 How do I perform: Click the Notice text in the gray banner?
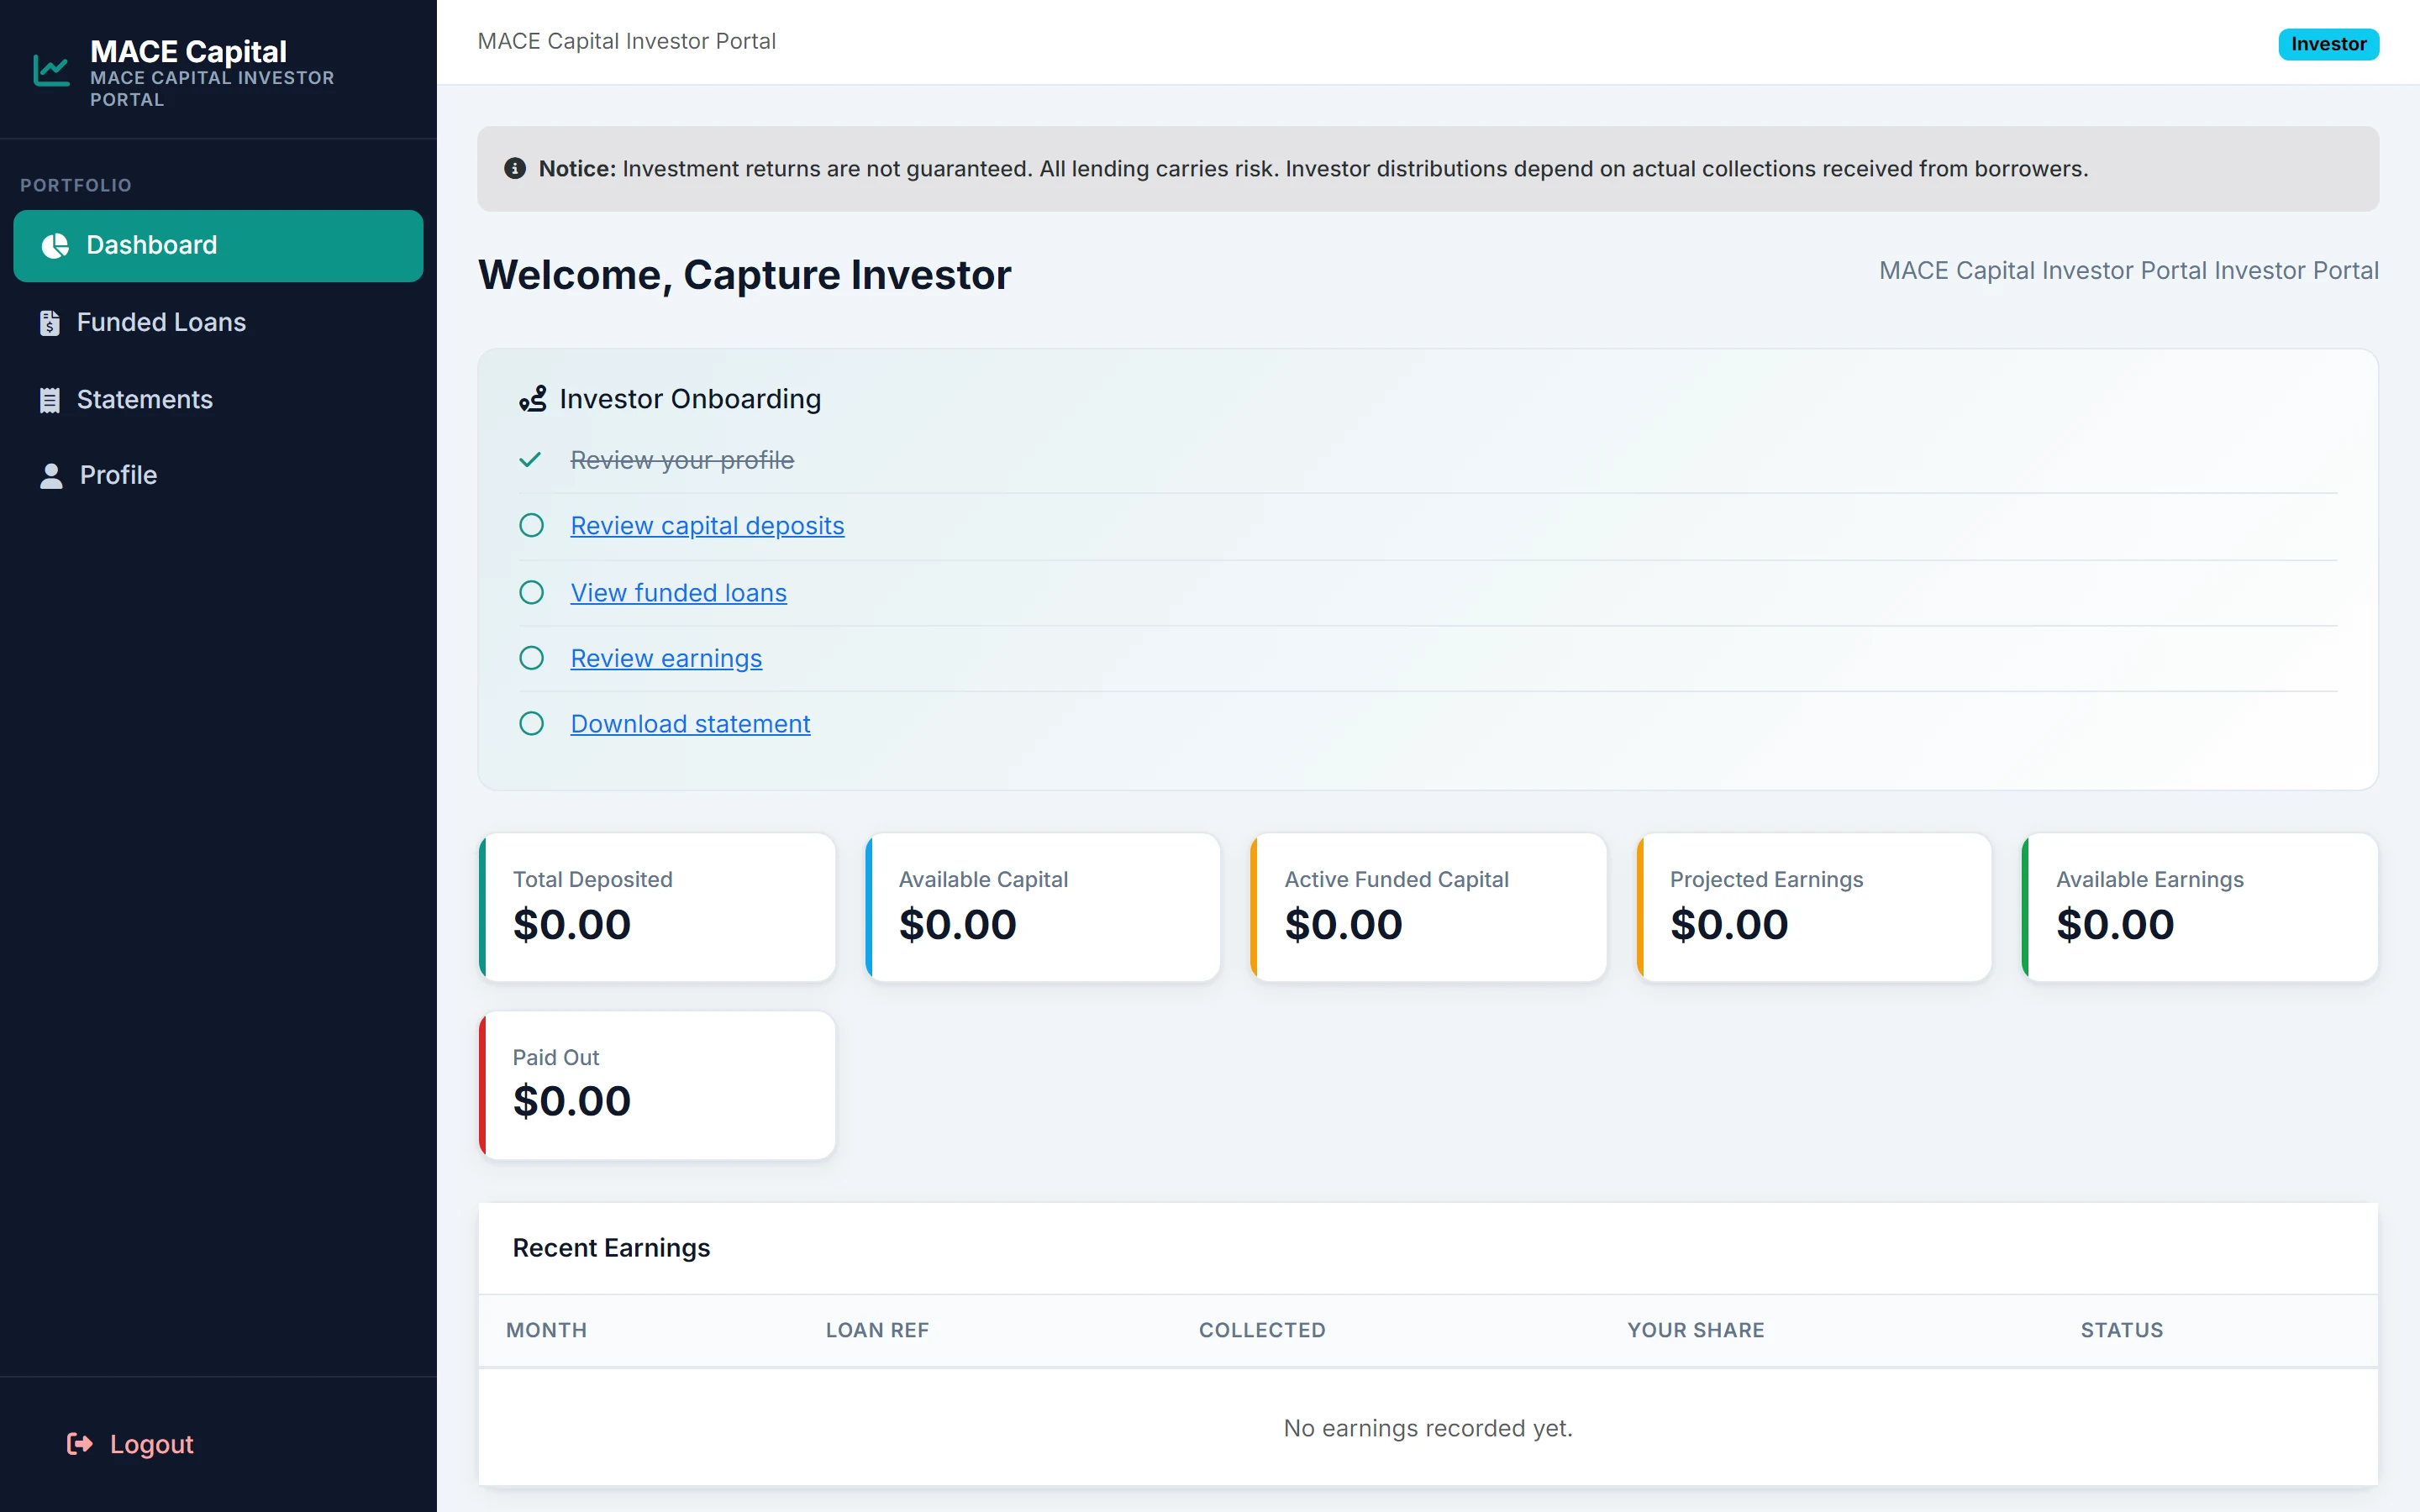[x=1313, y=169]
